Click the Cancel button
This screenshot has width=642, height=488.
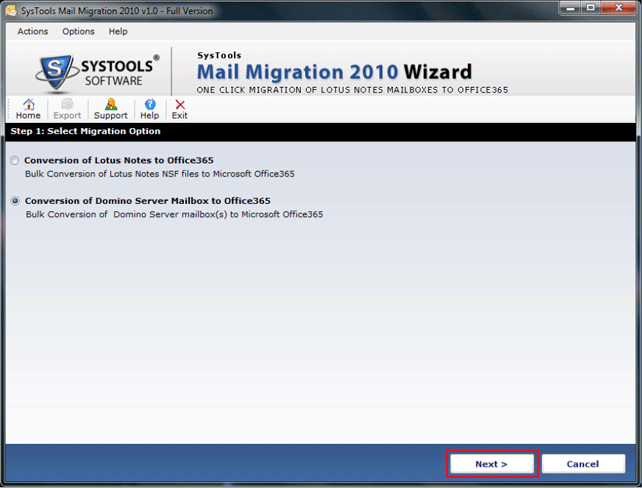pyautogui.click(x=583, y=464)
